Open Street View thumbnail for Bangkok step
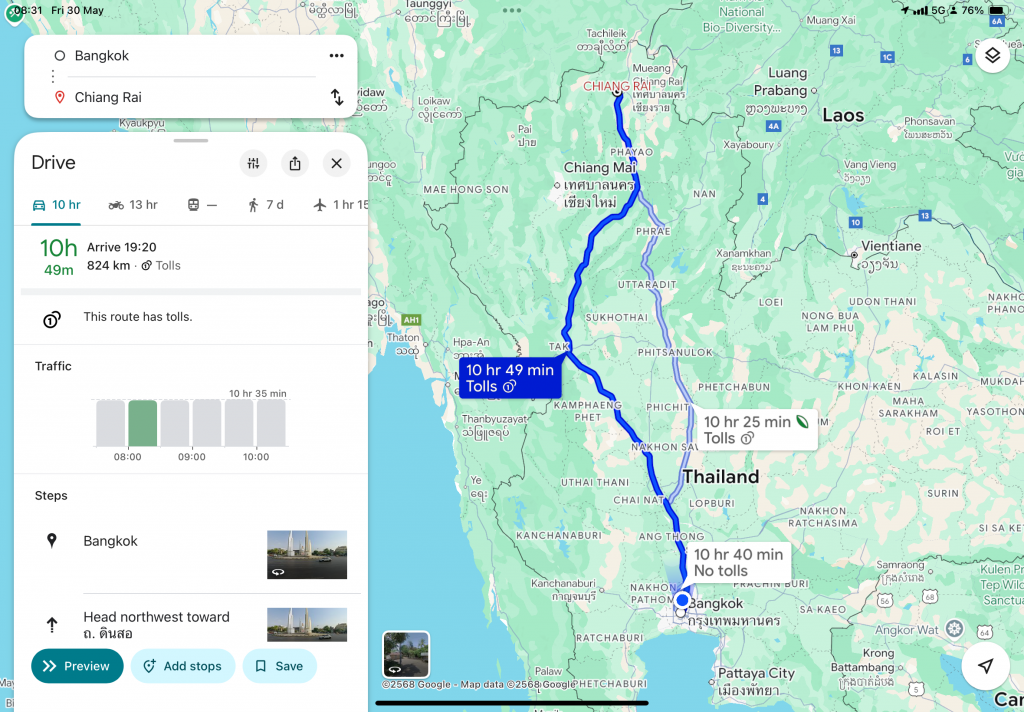Screen dimensions: 1024x712 click(307, 555)
